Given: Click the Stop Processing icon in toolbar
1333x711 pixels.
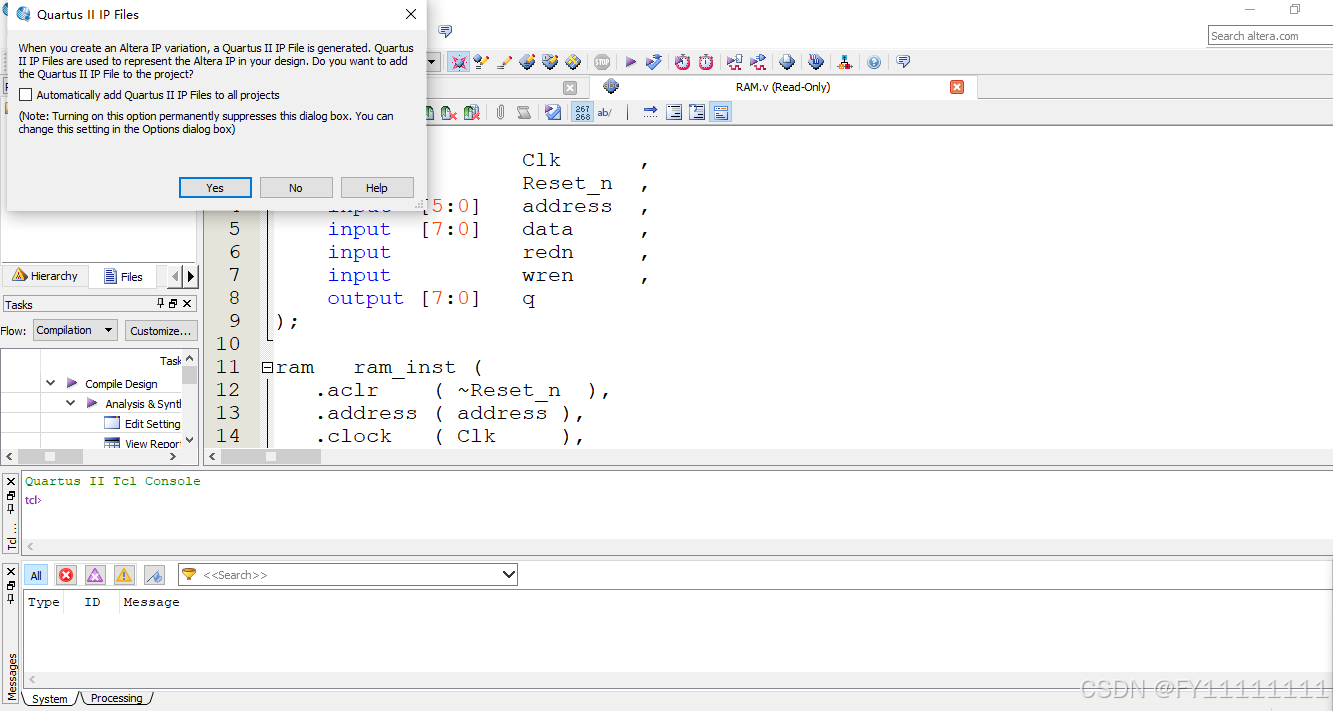Looking at the screenshot, I should (601, 62).
